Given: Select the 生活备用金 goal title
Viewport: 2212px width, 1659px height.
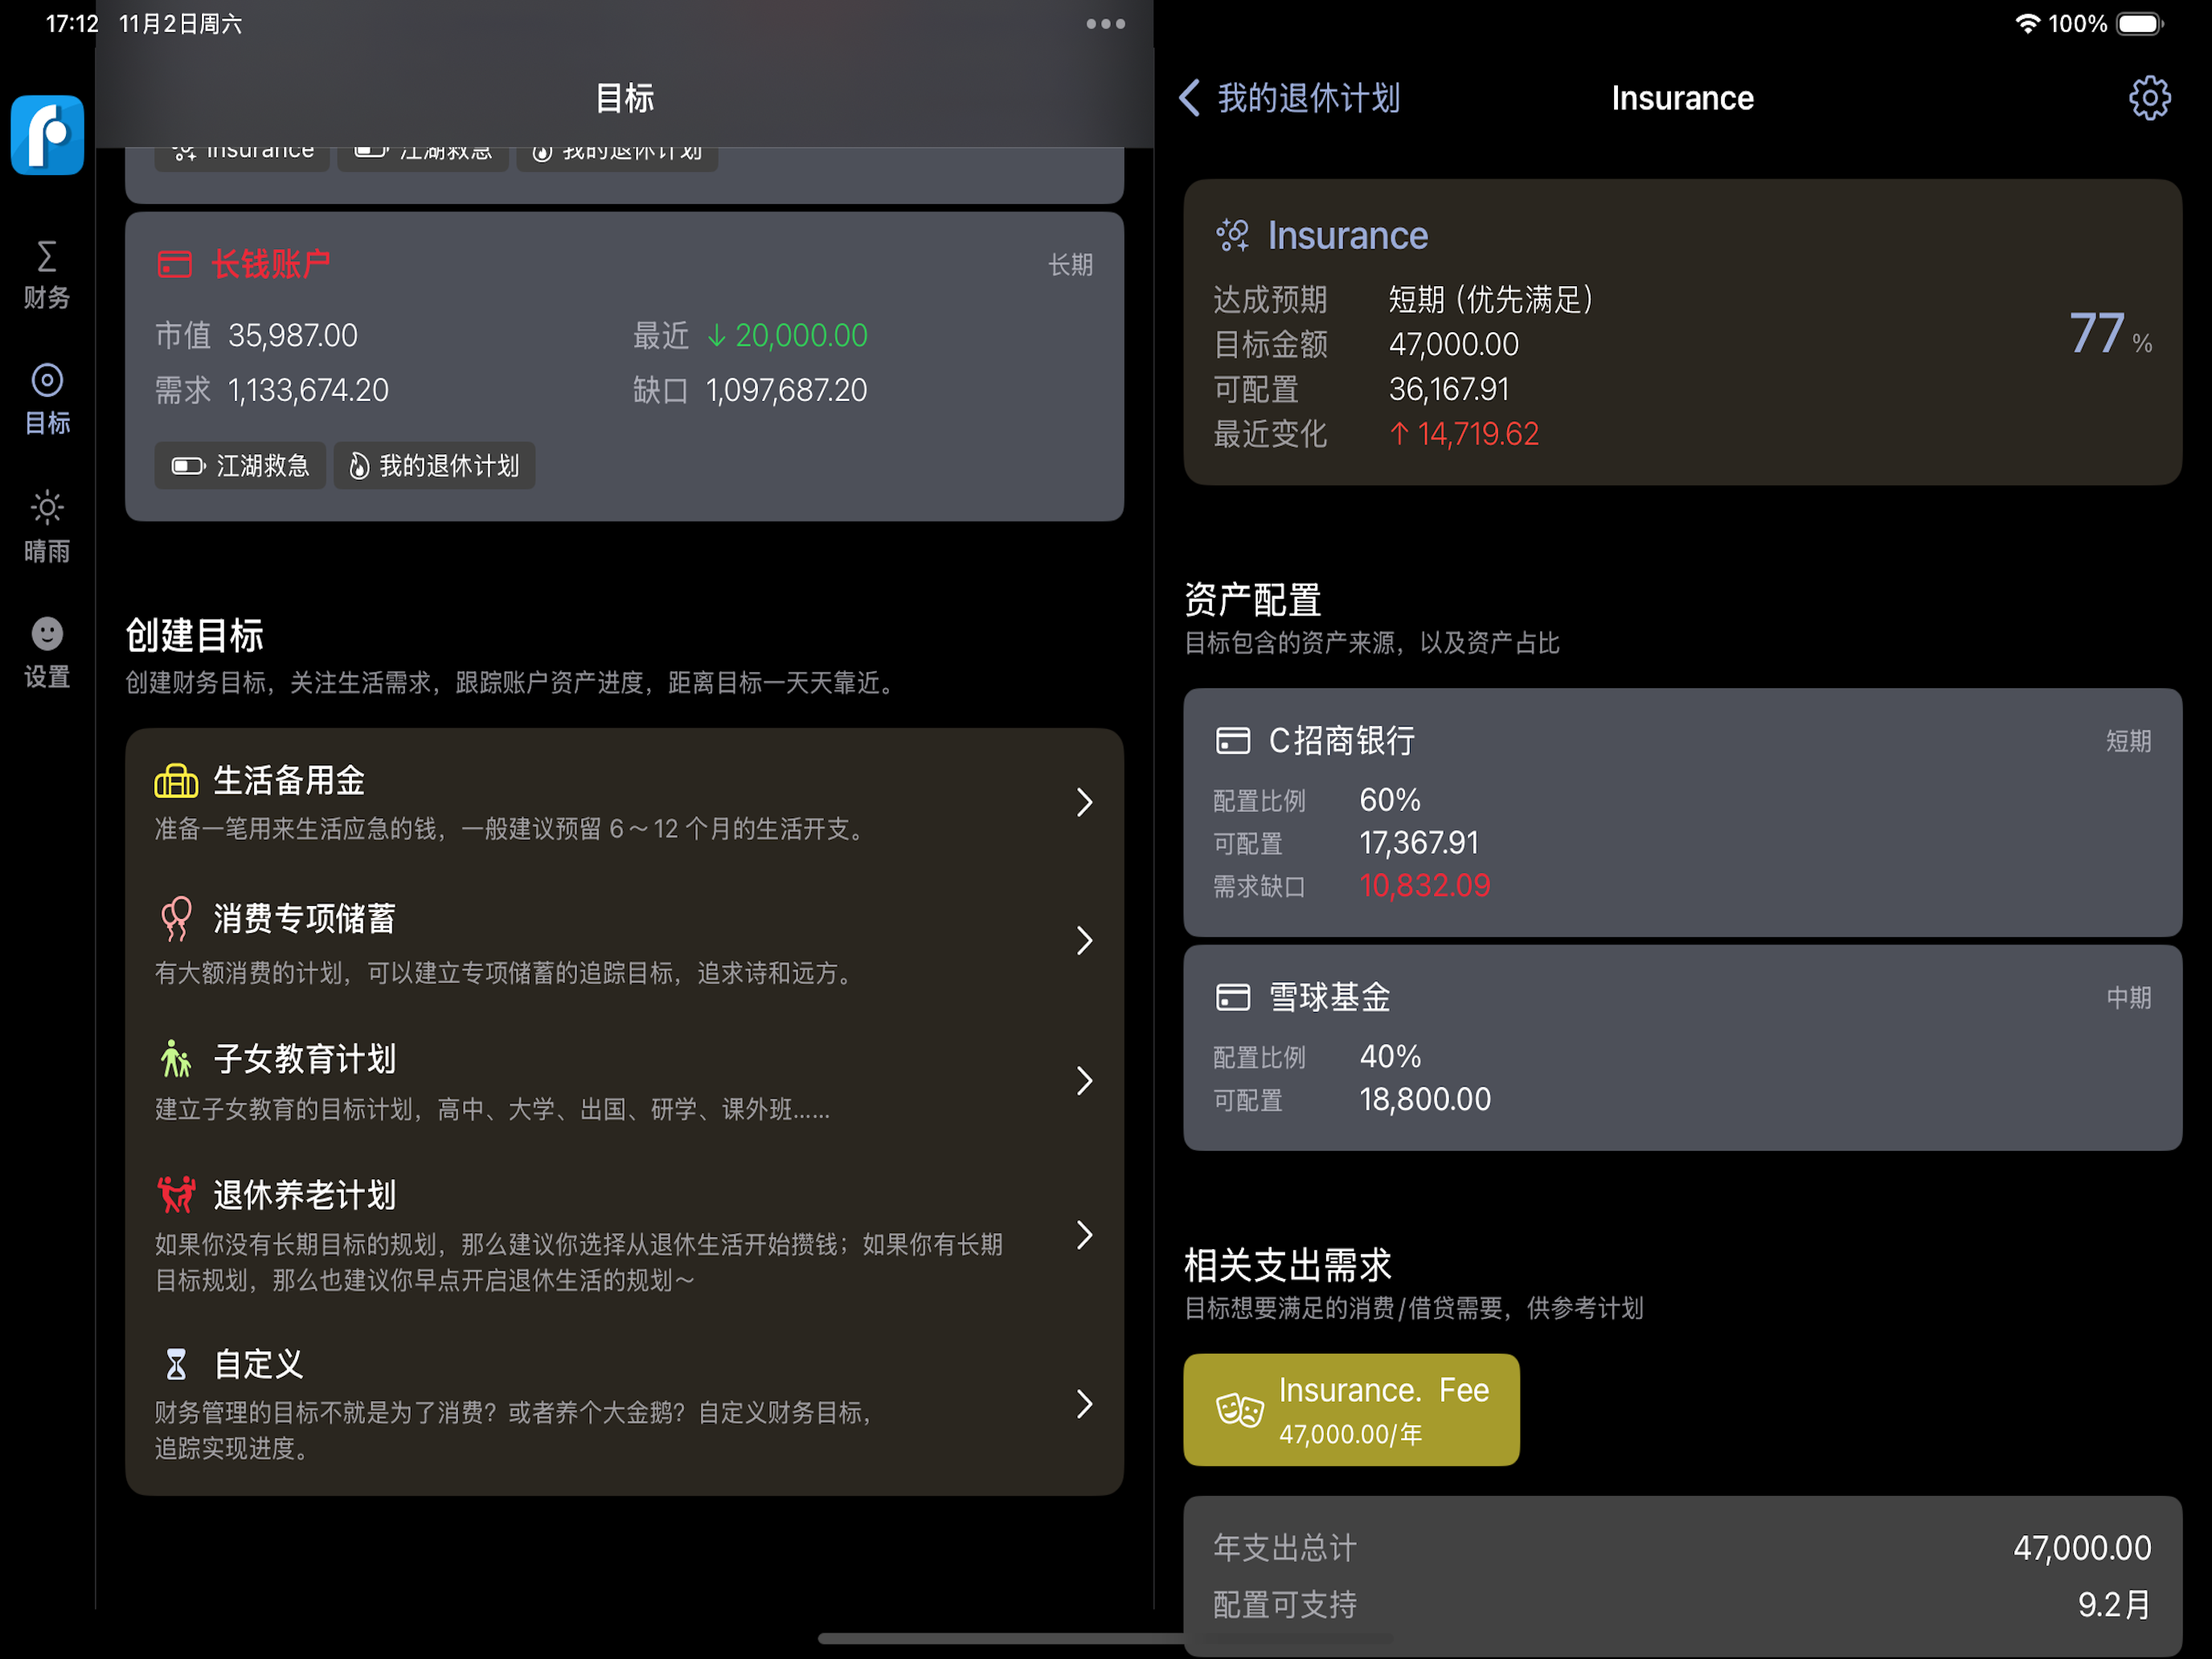Looking at the screenshot, I should point(289,780).
